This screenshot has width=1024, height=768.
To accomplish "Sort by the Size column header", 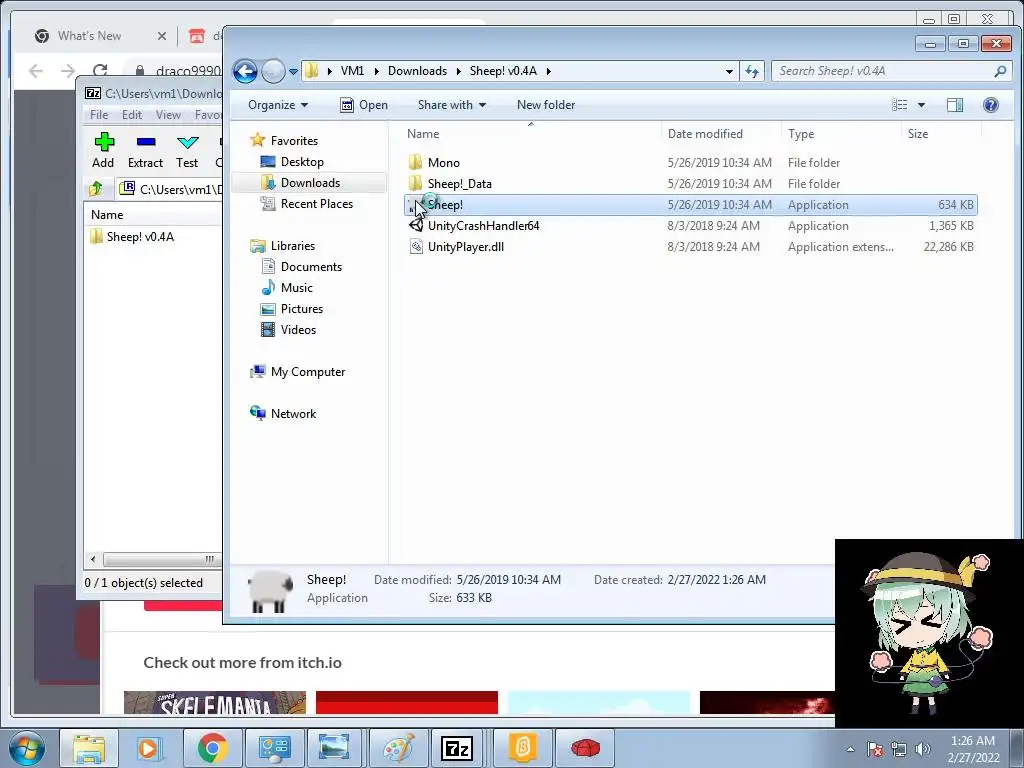I will [918, 134].
